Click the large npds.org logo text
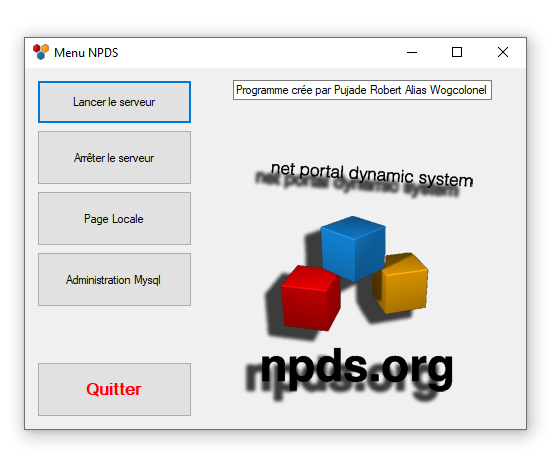The image size is (553, 460). click(x=357, y=369)
